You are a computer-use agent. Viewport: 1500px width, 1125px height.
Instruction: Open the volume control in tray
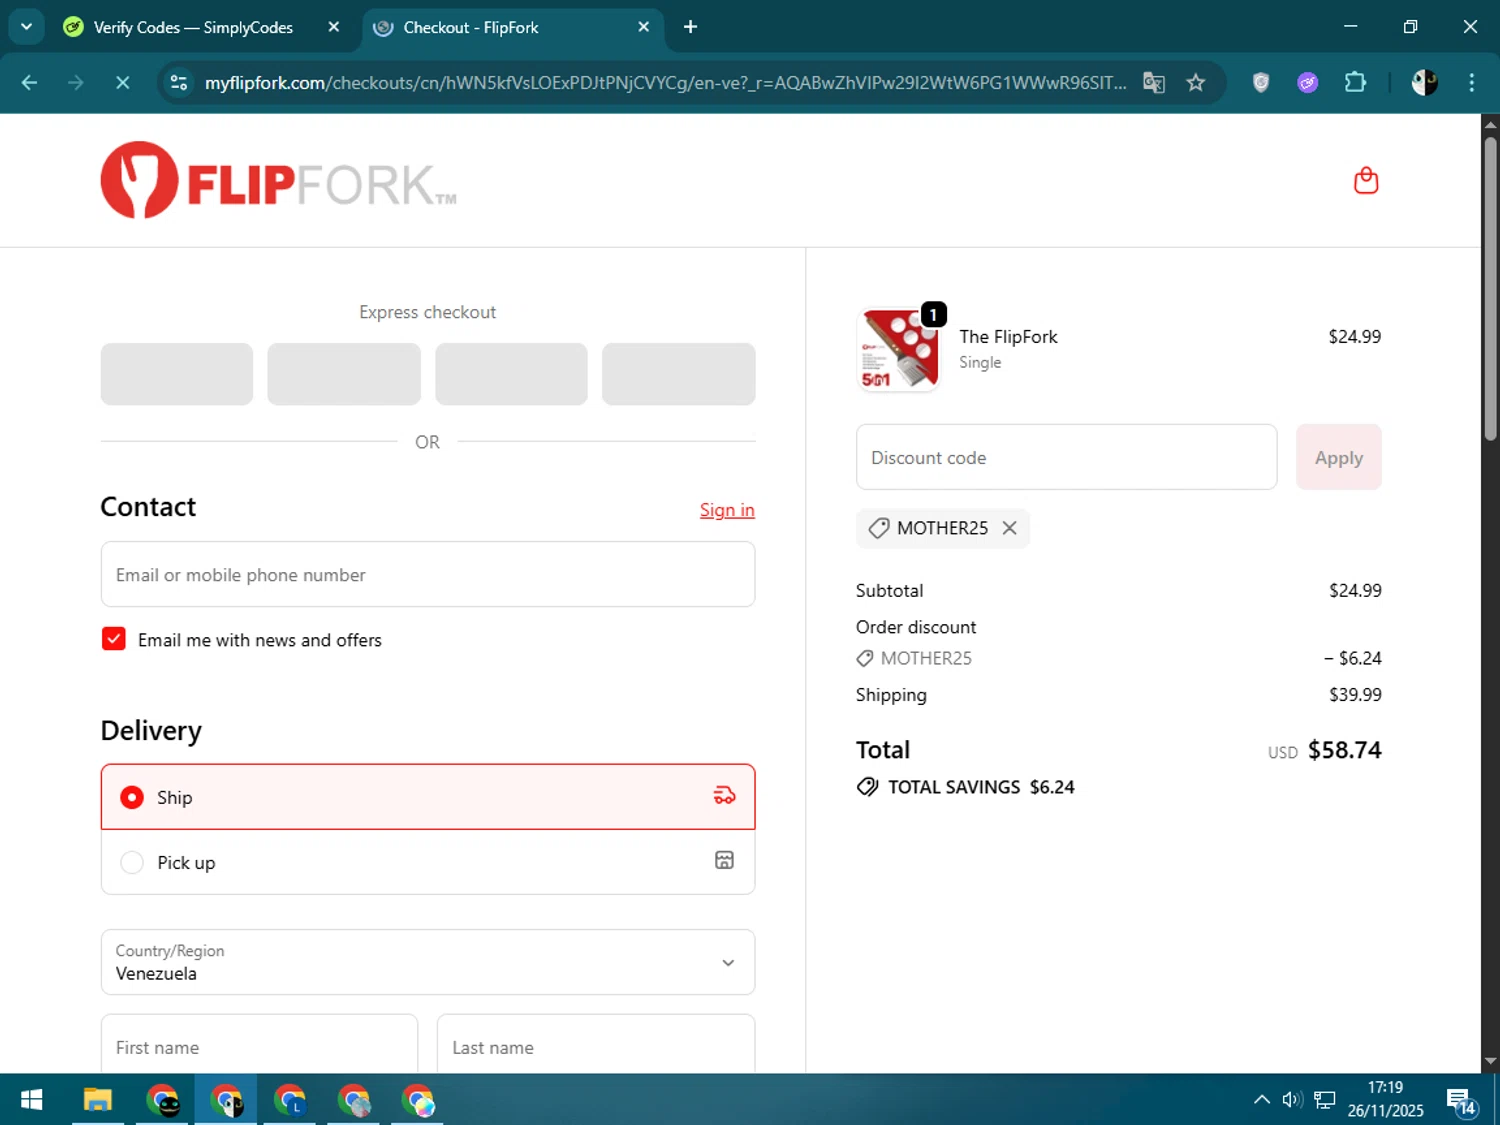(1292, 1100)
